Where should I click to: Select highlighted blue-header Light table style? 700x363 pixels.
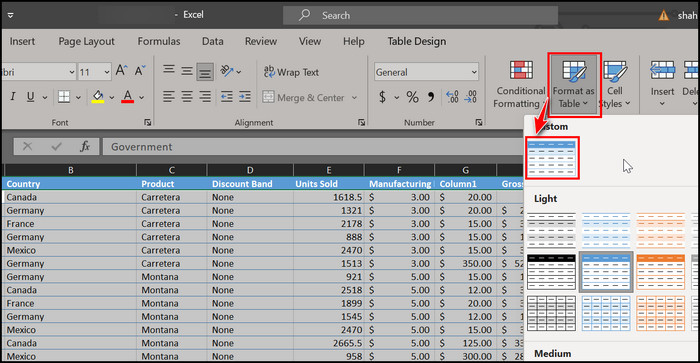[x=606, y=272]
